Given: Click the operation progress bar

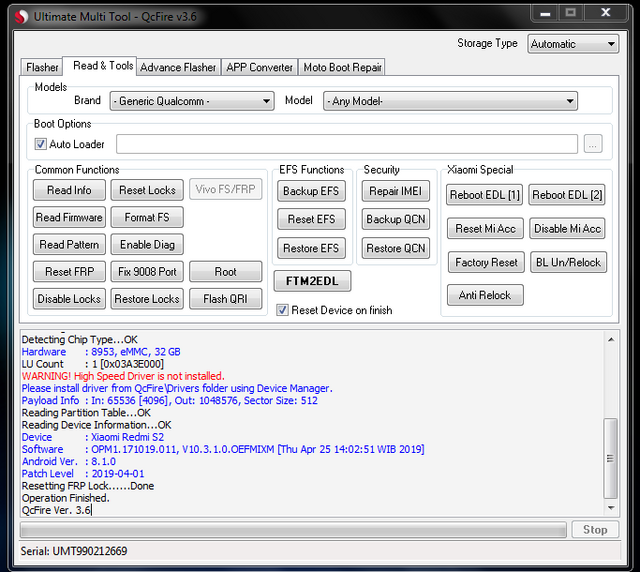Looking at the screenshot, I should [293, 530].
